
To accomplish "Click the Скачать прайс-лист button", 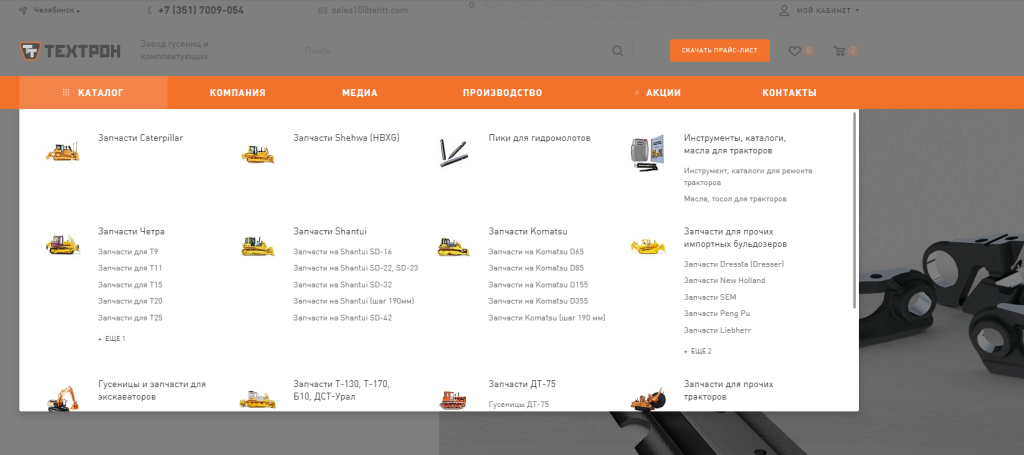I will click(720, 50).
